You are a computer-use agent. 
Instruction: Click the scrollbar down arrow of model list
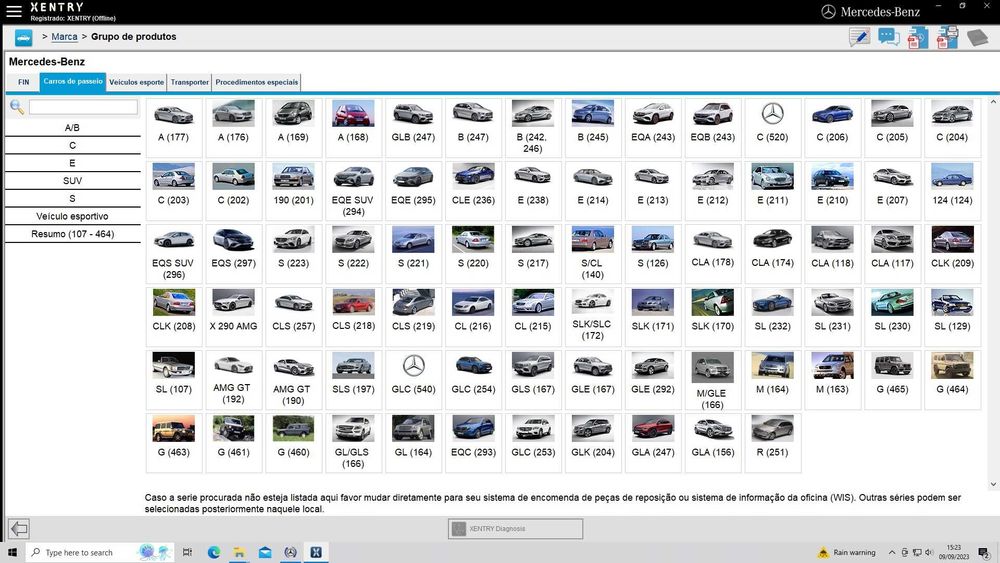(993, 484)
